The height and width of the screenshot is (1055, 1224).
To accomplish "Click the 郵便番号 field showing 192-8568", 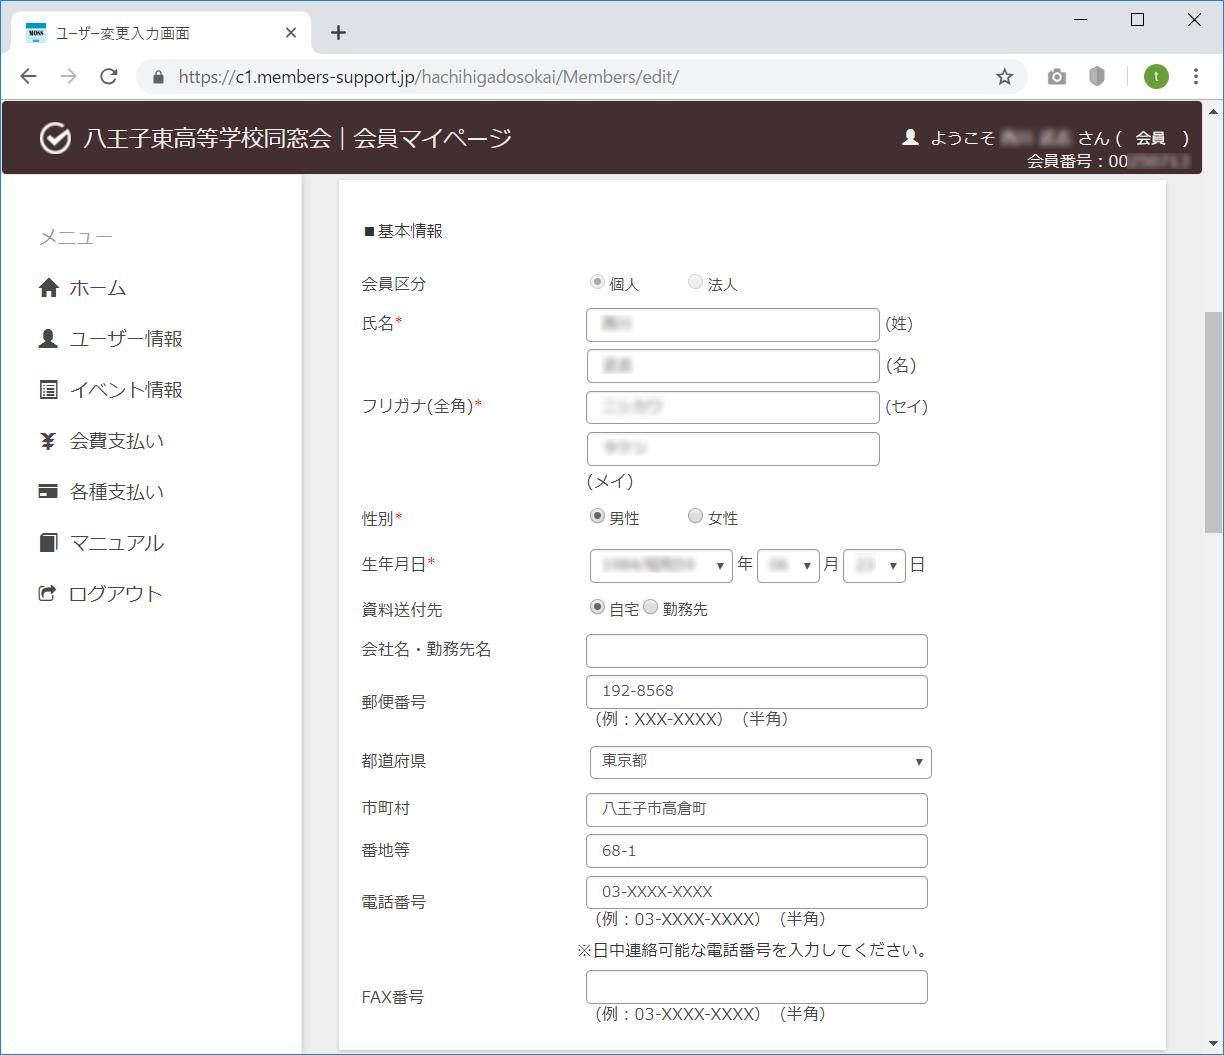I will pos(757,692).
